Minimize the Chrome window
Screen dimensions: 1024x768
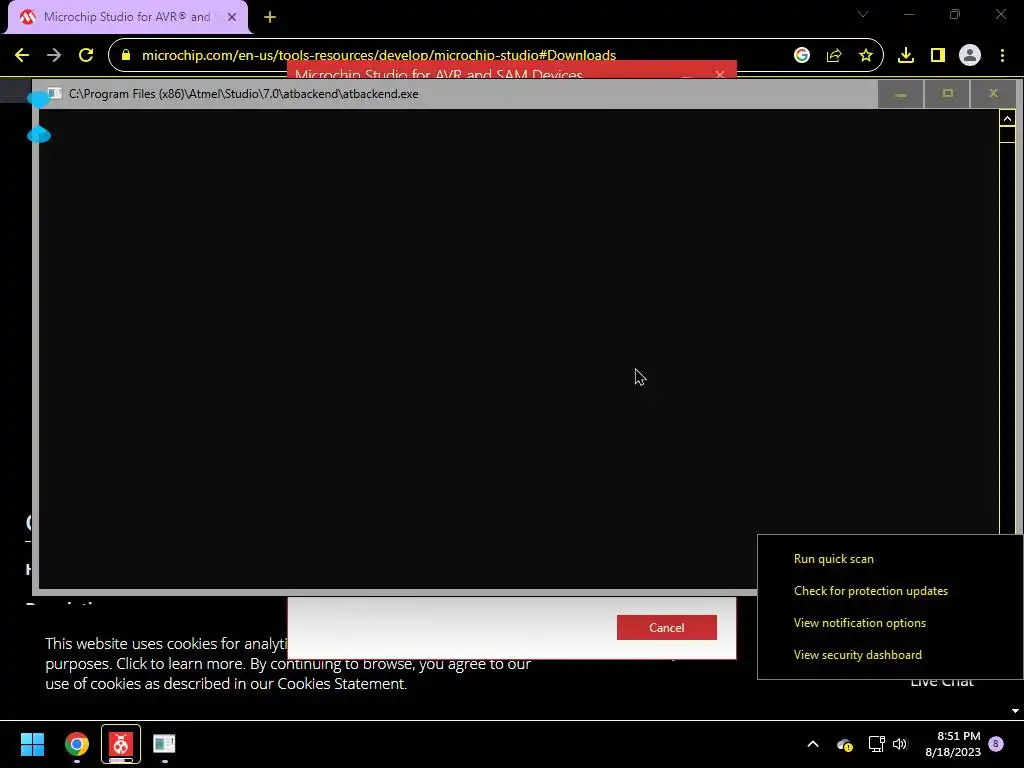tap(909, 14)
